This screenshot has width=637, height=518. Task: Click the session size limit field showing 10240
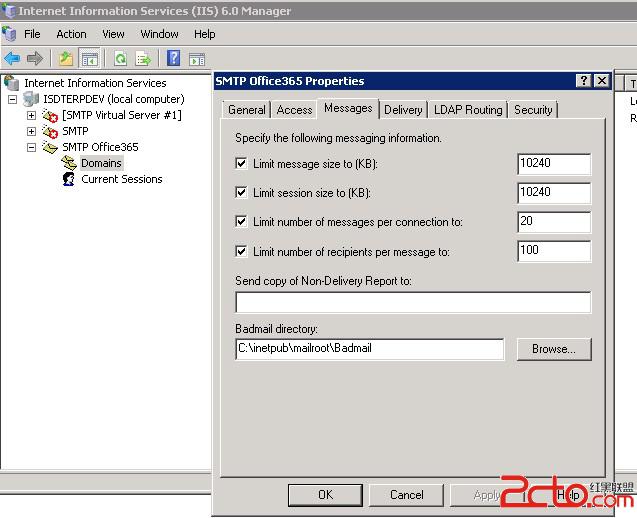click(554, 193)
